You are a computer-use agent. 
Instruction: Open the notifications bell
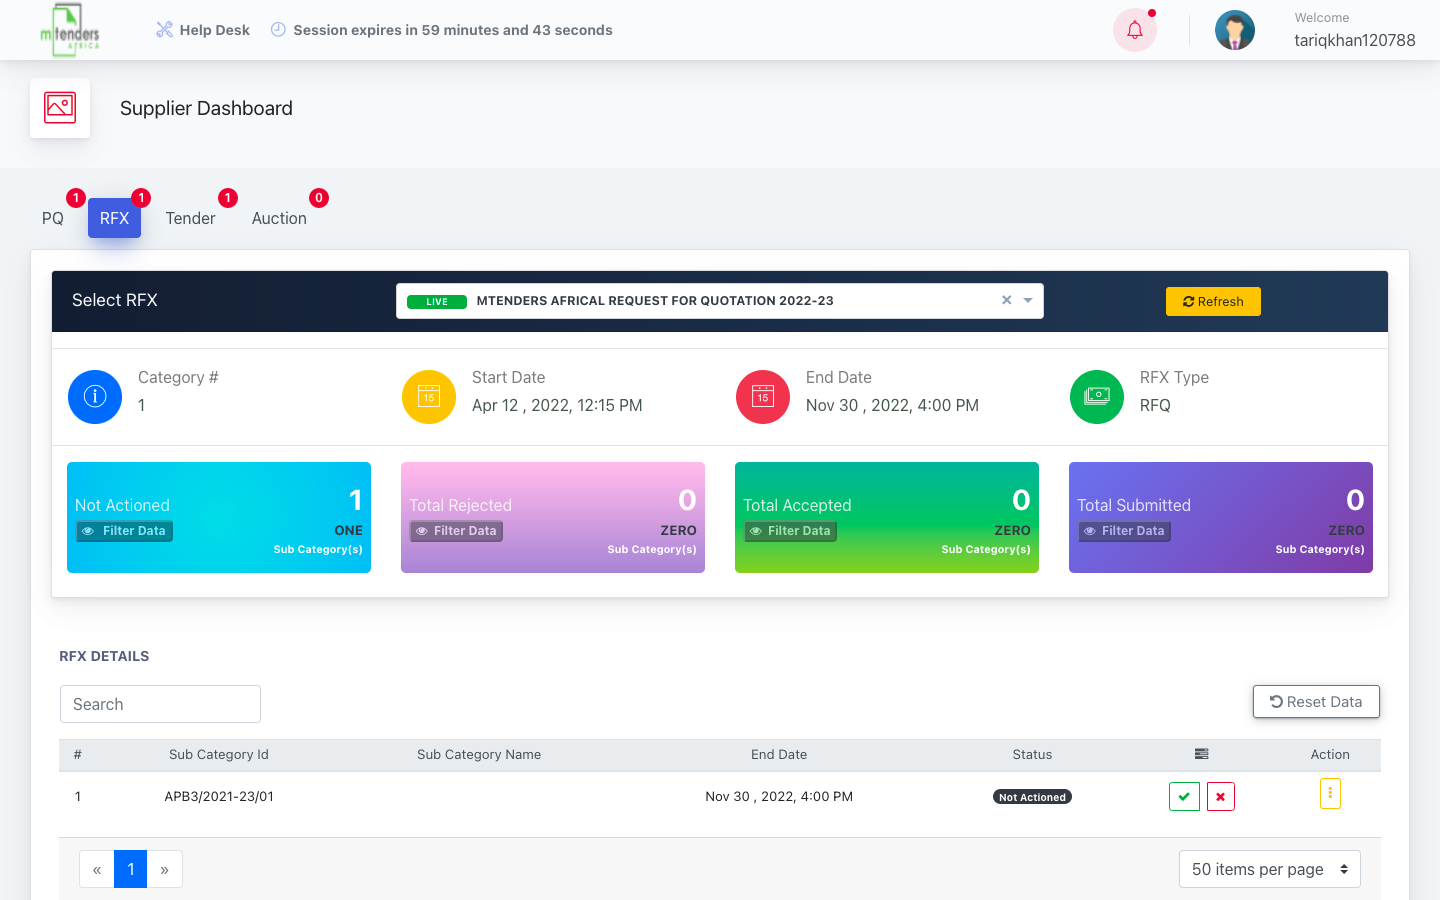click(x=1135, y=30)
